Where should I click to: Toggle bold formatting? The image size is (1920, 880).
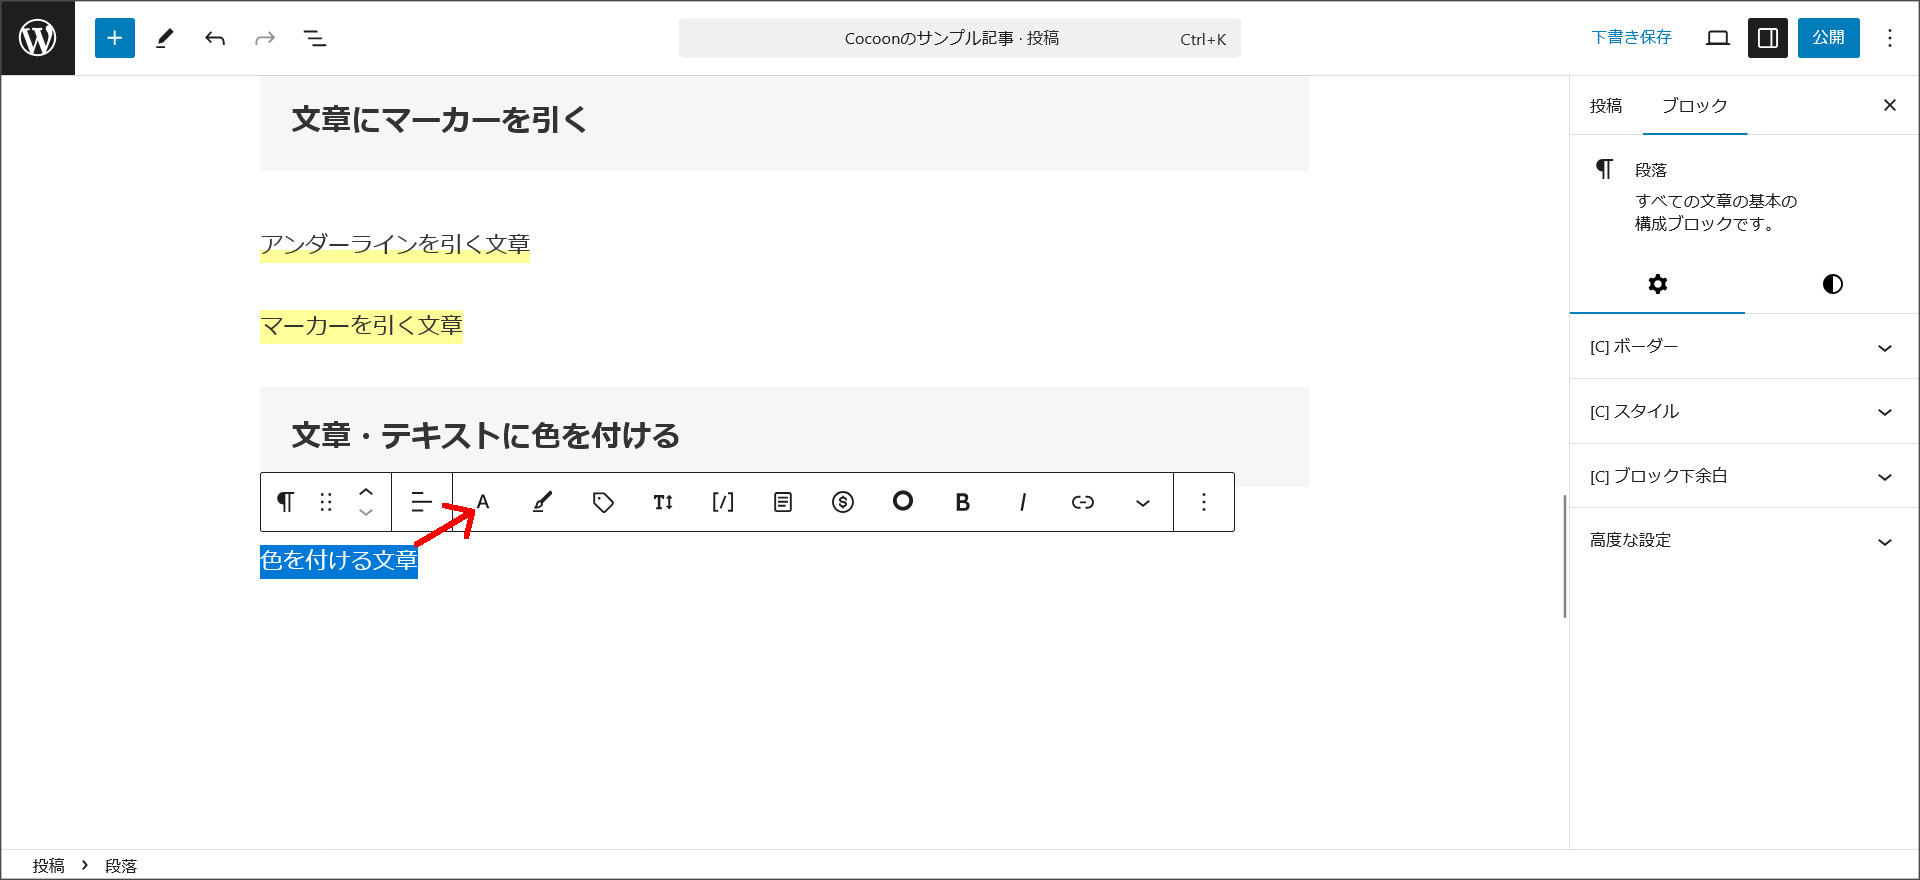pyautogui.click(x=963, y=502)
